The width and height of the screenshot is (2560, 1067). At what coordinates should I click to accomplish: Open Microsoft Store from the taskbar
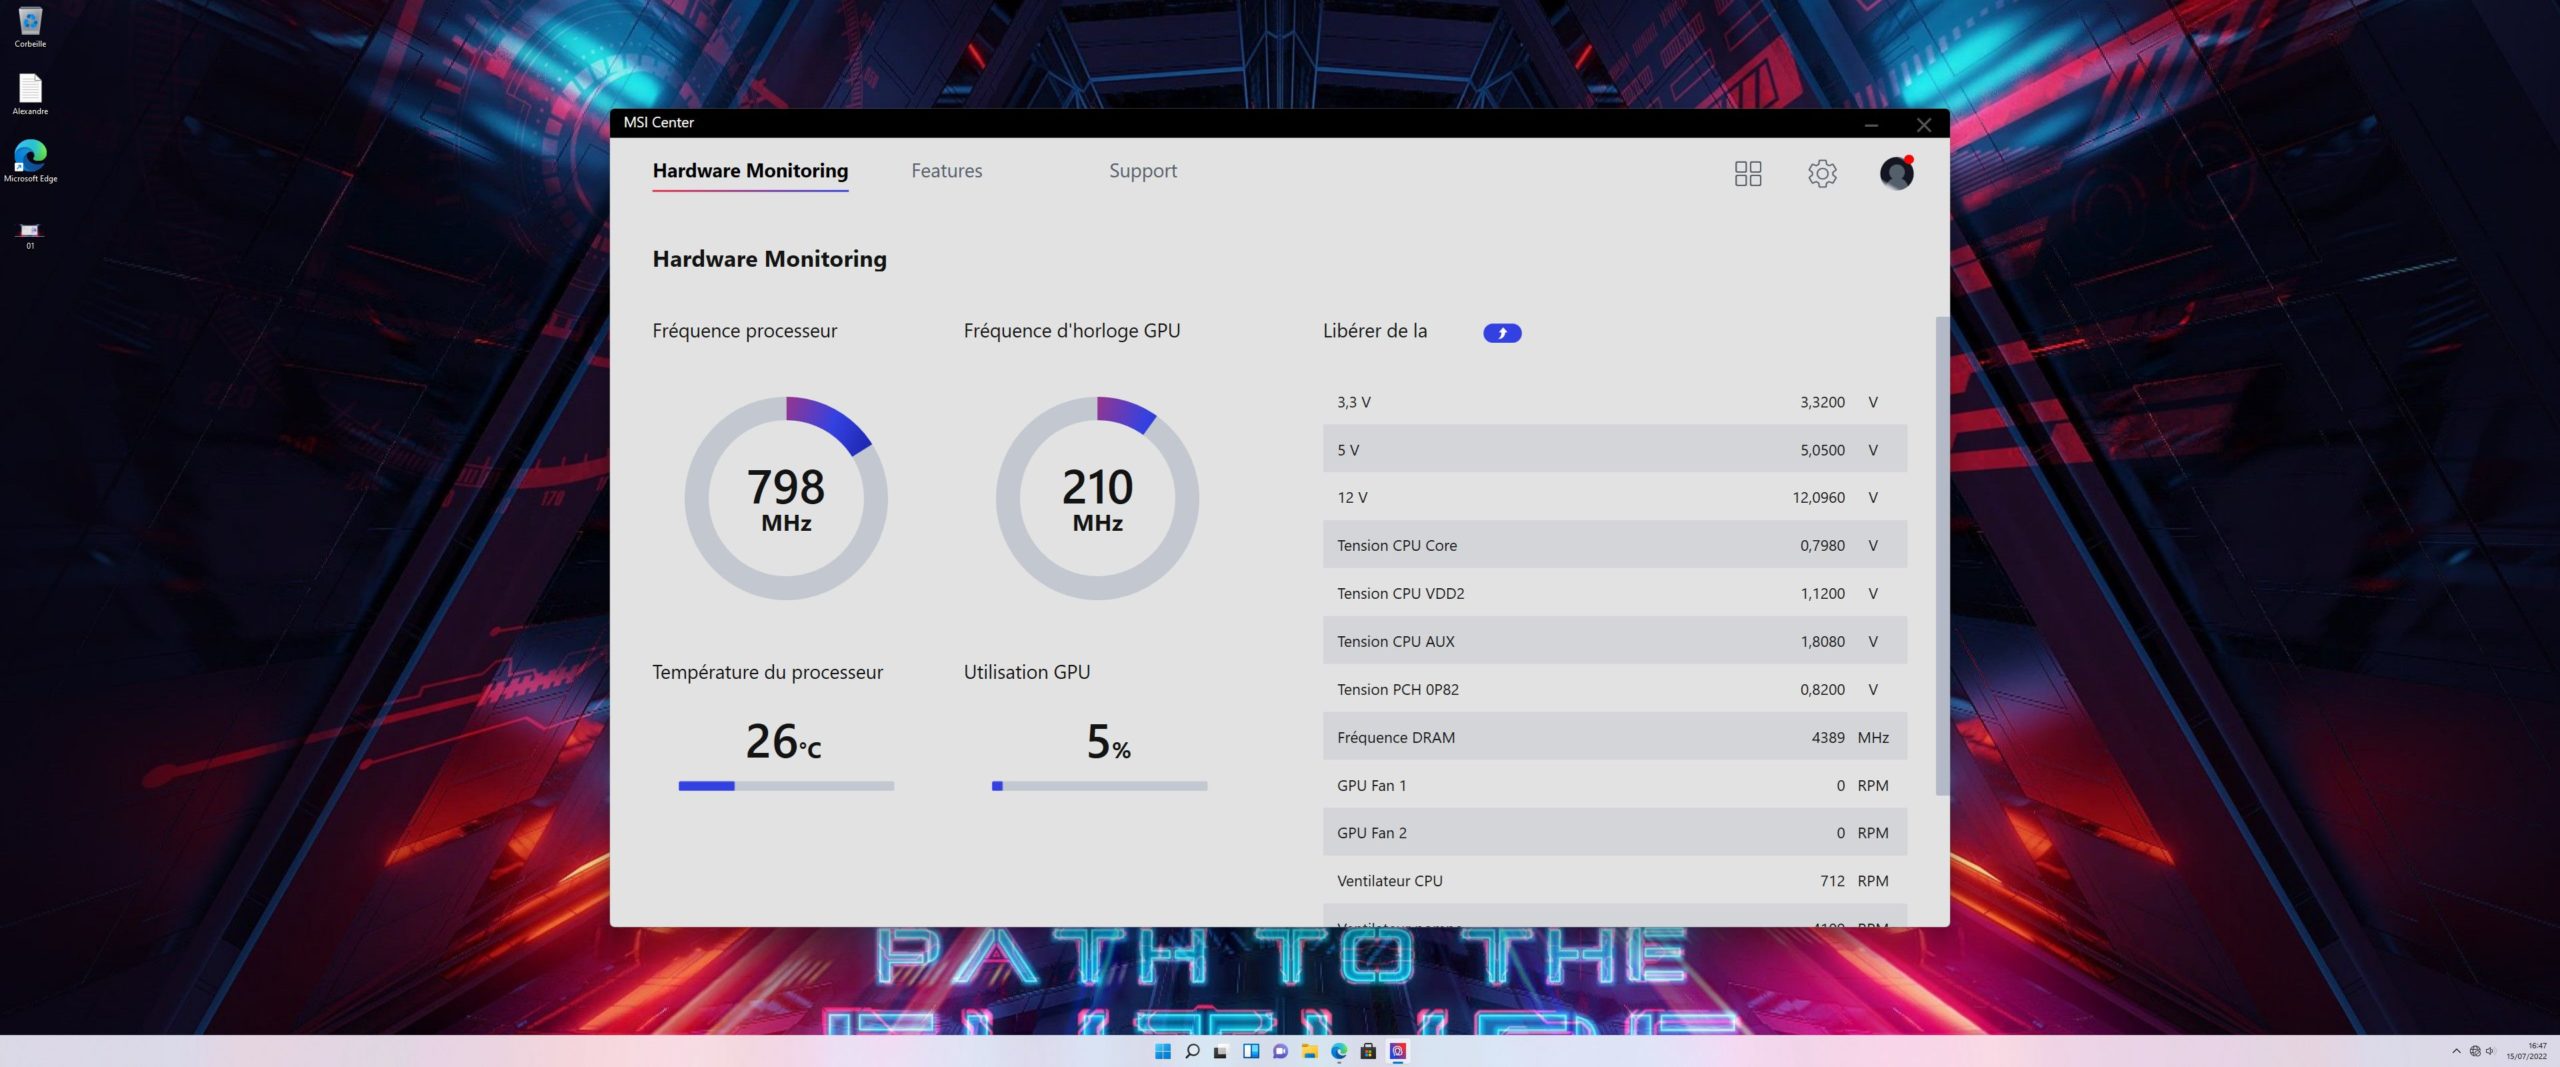[x=1368, y=1051]
